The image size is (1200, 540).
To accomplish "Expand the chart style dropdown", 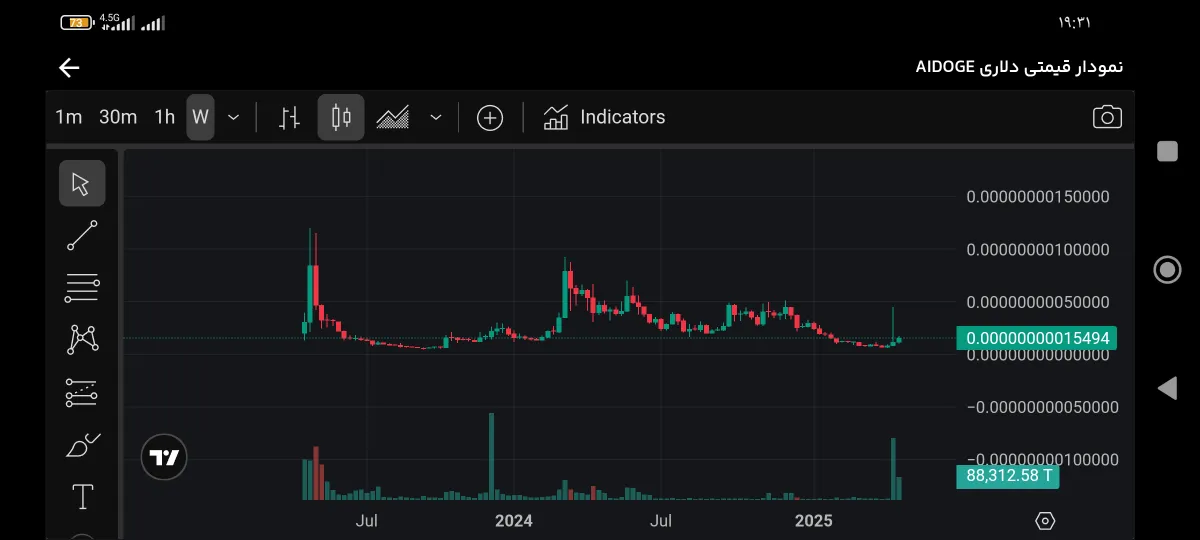I will tap(436, 117).
